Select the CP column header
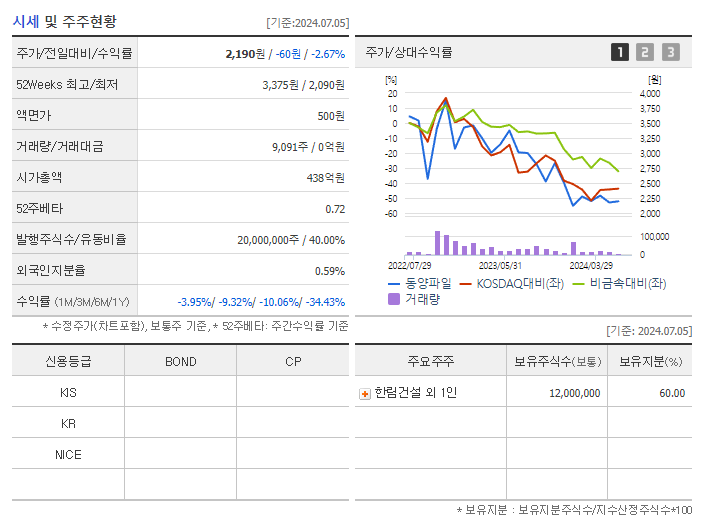 pyautogui.click(x=293, y=361)
